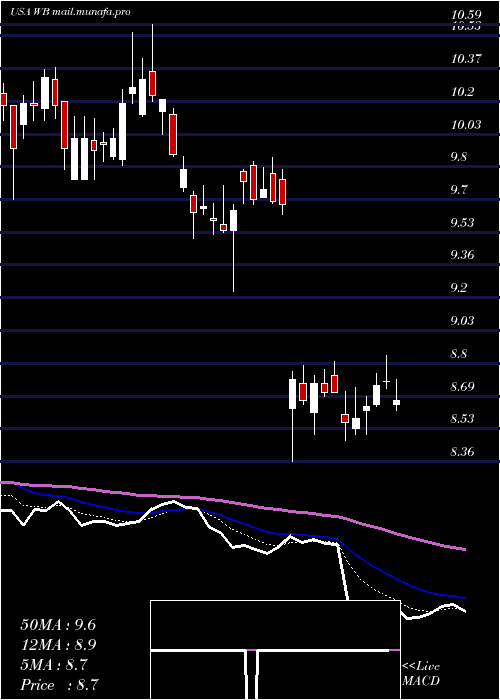Image resolution: width=500 pixels, height=700 pixels.
Task: Click the 10.03 price axis label
Action: pos(466,124)
